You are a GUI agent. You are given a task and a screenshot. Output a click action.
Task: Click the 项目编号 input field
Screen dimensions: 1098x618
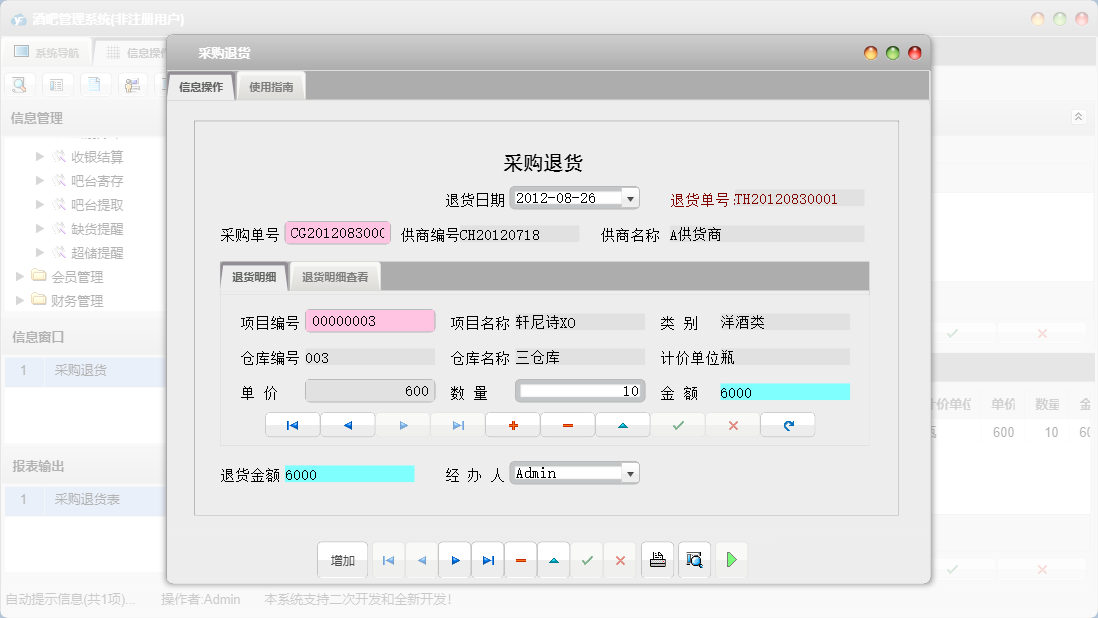coord(370,321)
